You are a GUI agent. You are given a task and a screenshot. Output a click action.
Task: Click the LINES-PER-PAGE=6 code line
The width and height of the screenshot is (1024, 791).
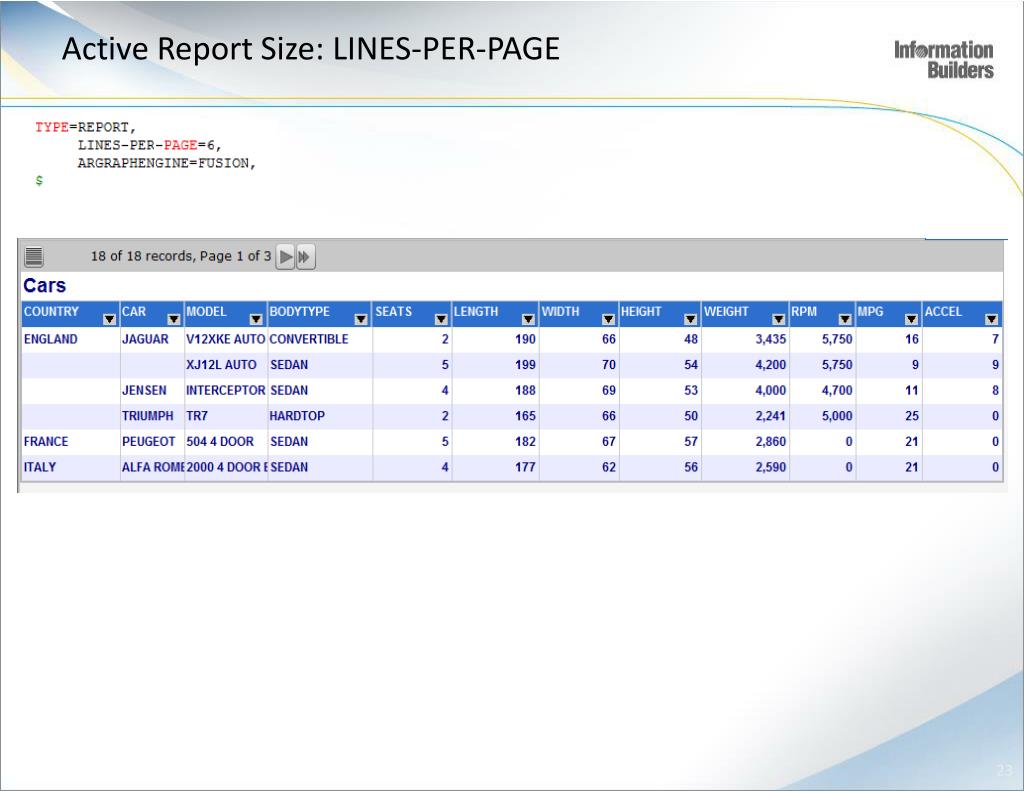point(150,145)
